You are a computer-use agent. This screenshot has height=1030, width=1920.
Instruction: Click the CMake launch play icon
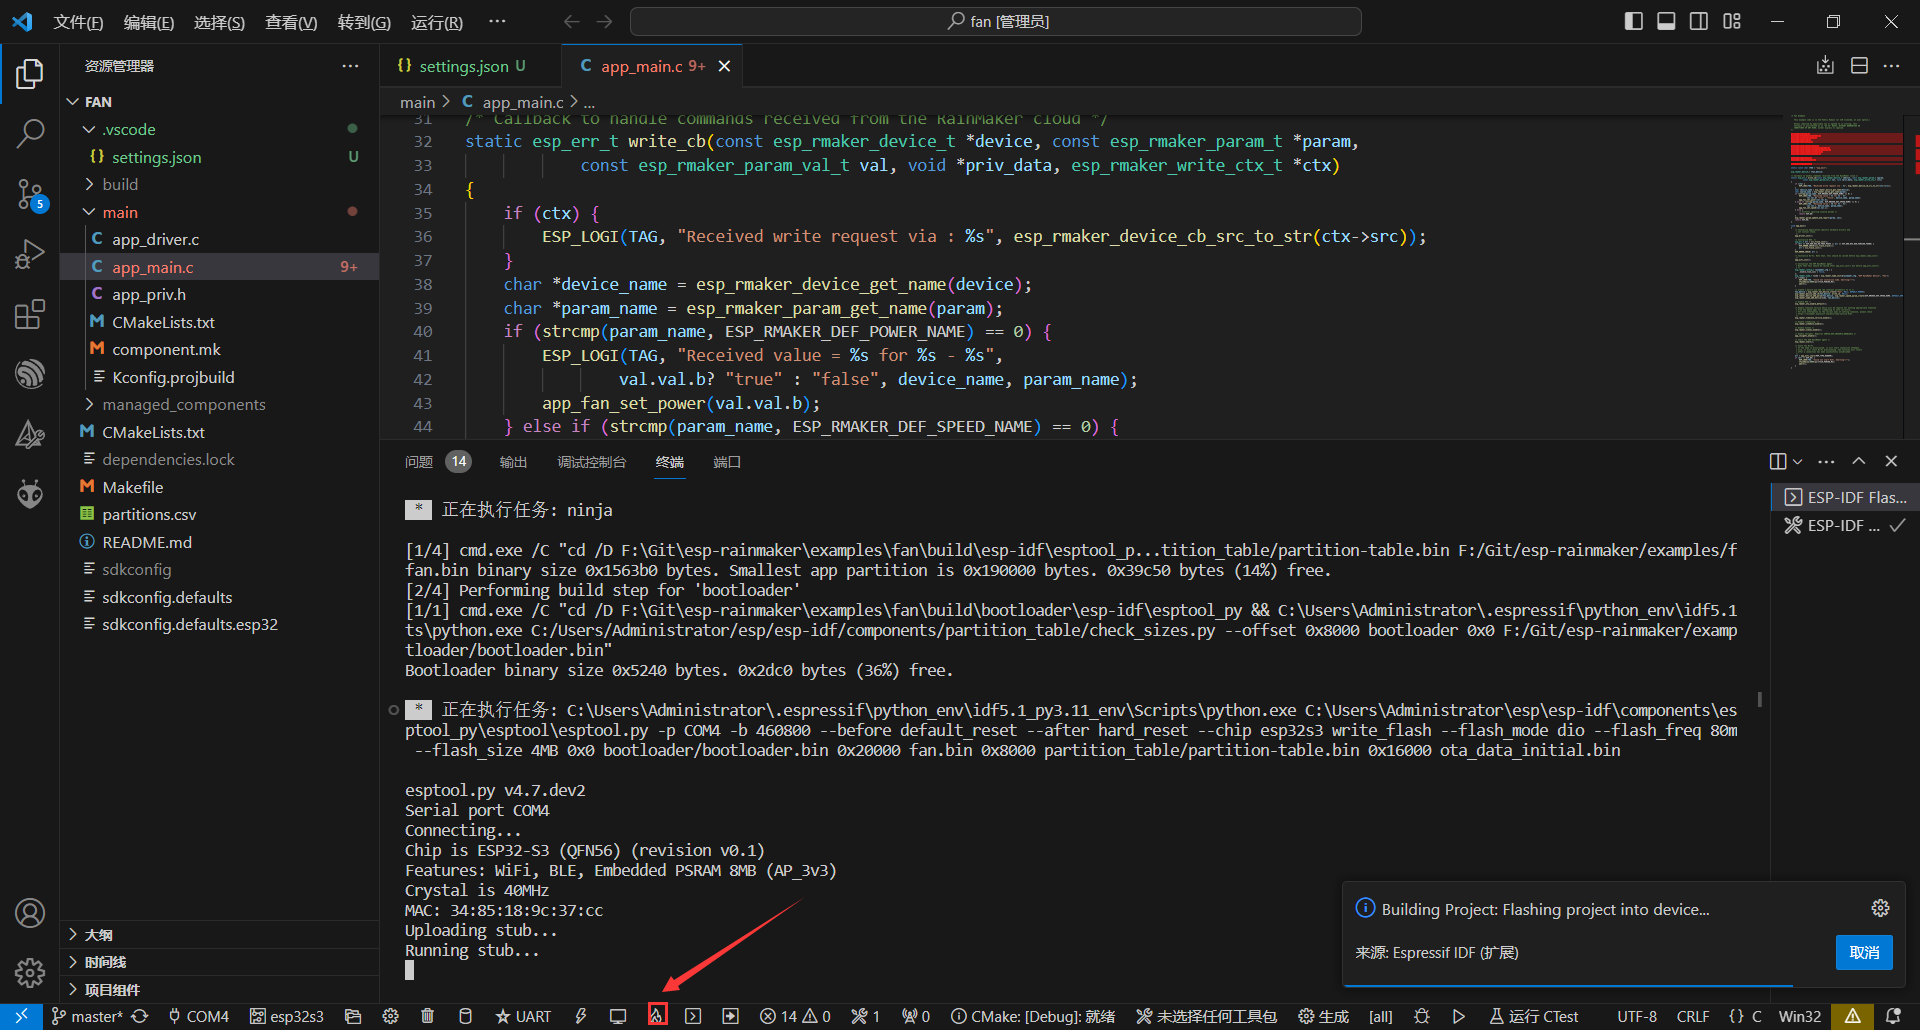point(1459,1016)
